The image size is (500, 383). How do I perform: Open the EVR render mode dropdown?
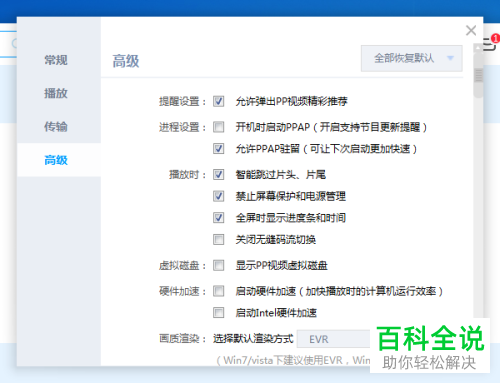click(333, 339)
